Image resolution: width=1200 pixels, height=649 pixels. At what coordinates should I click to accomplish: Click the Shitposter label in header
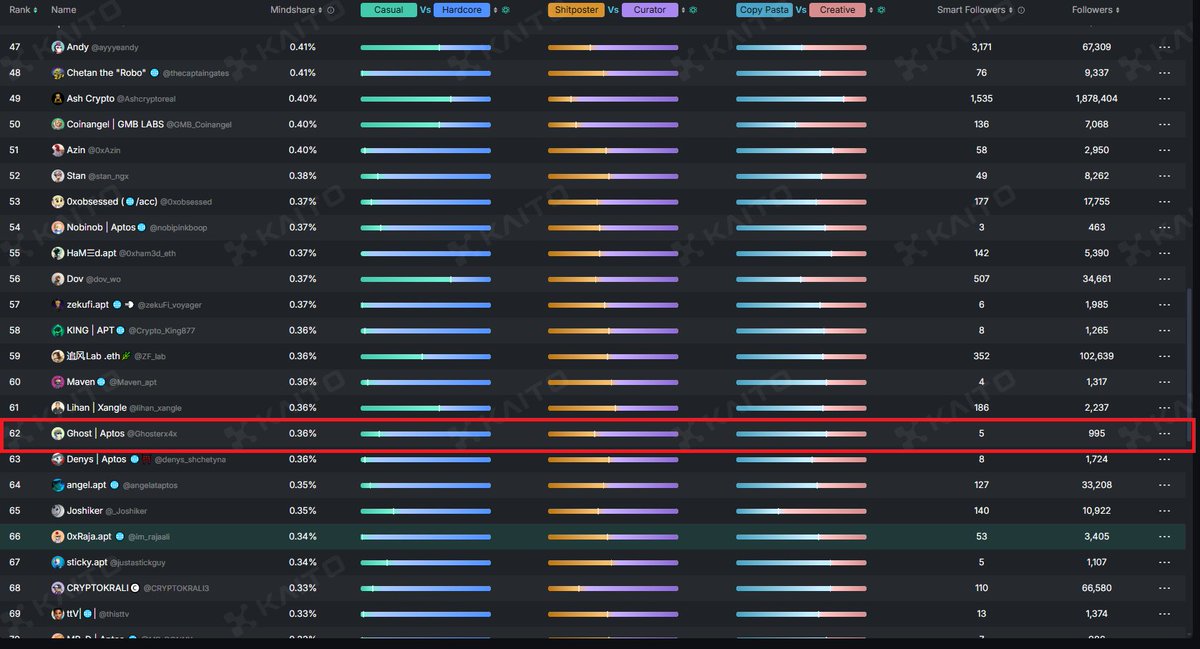pyautogui.click(x=576, y=10)
